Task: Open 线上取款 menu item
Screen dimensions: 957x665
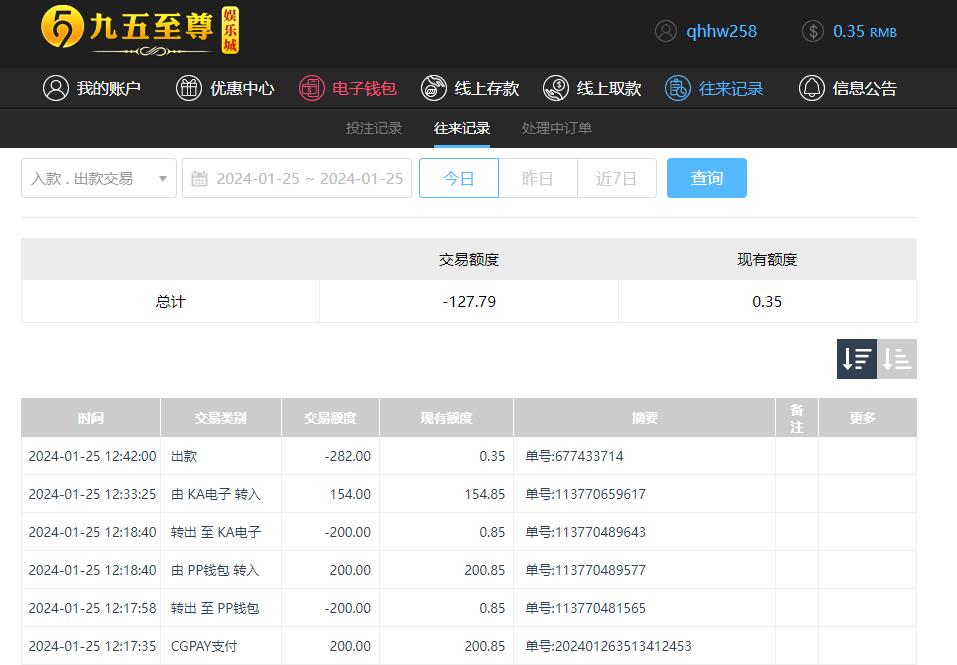Action: pyautogui.click(x=592, y=88)
